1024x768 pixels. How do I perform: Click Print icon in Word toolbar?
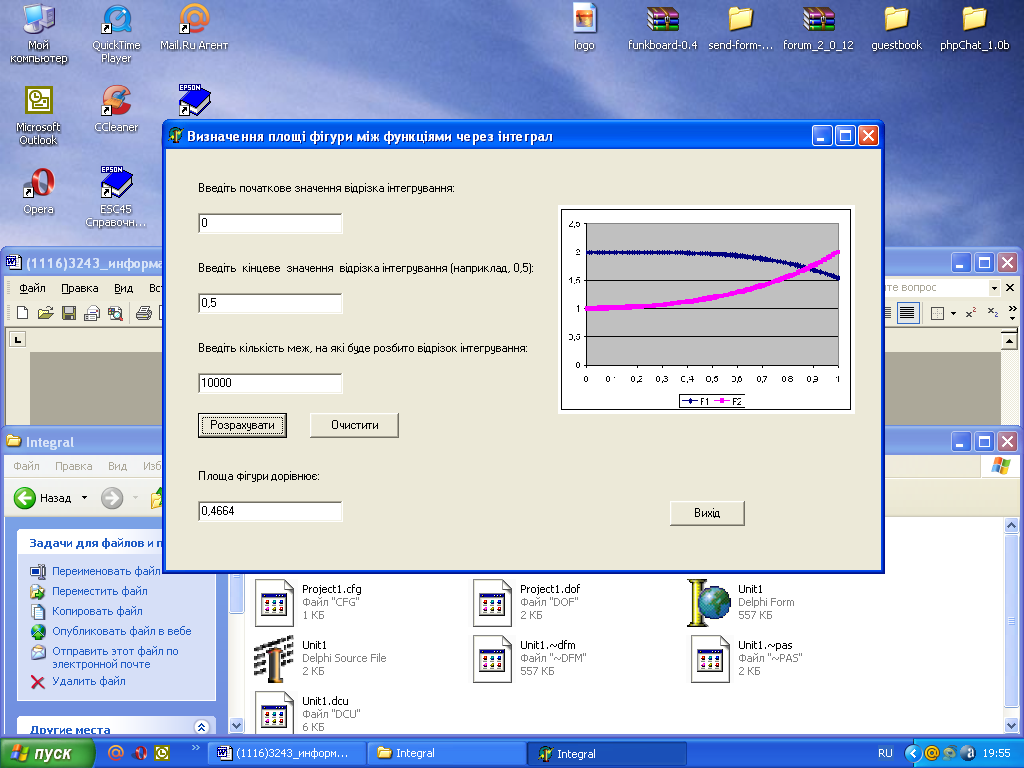144,313
